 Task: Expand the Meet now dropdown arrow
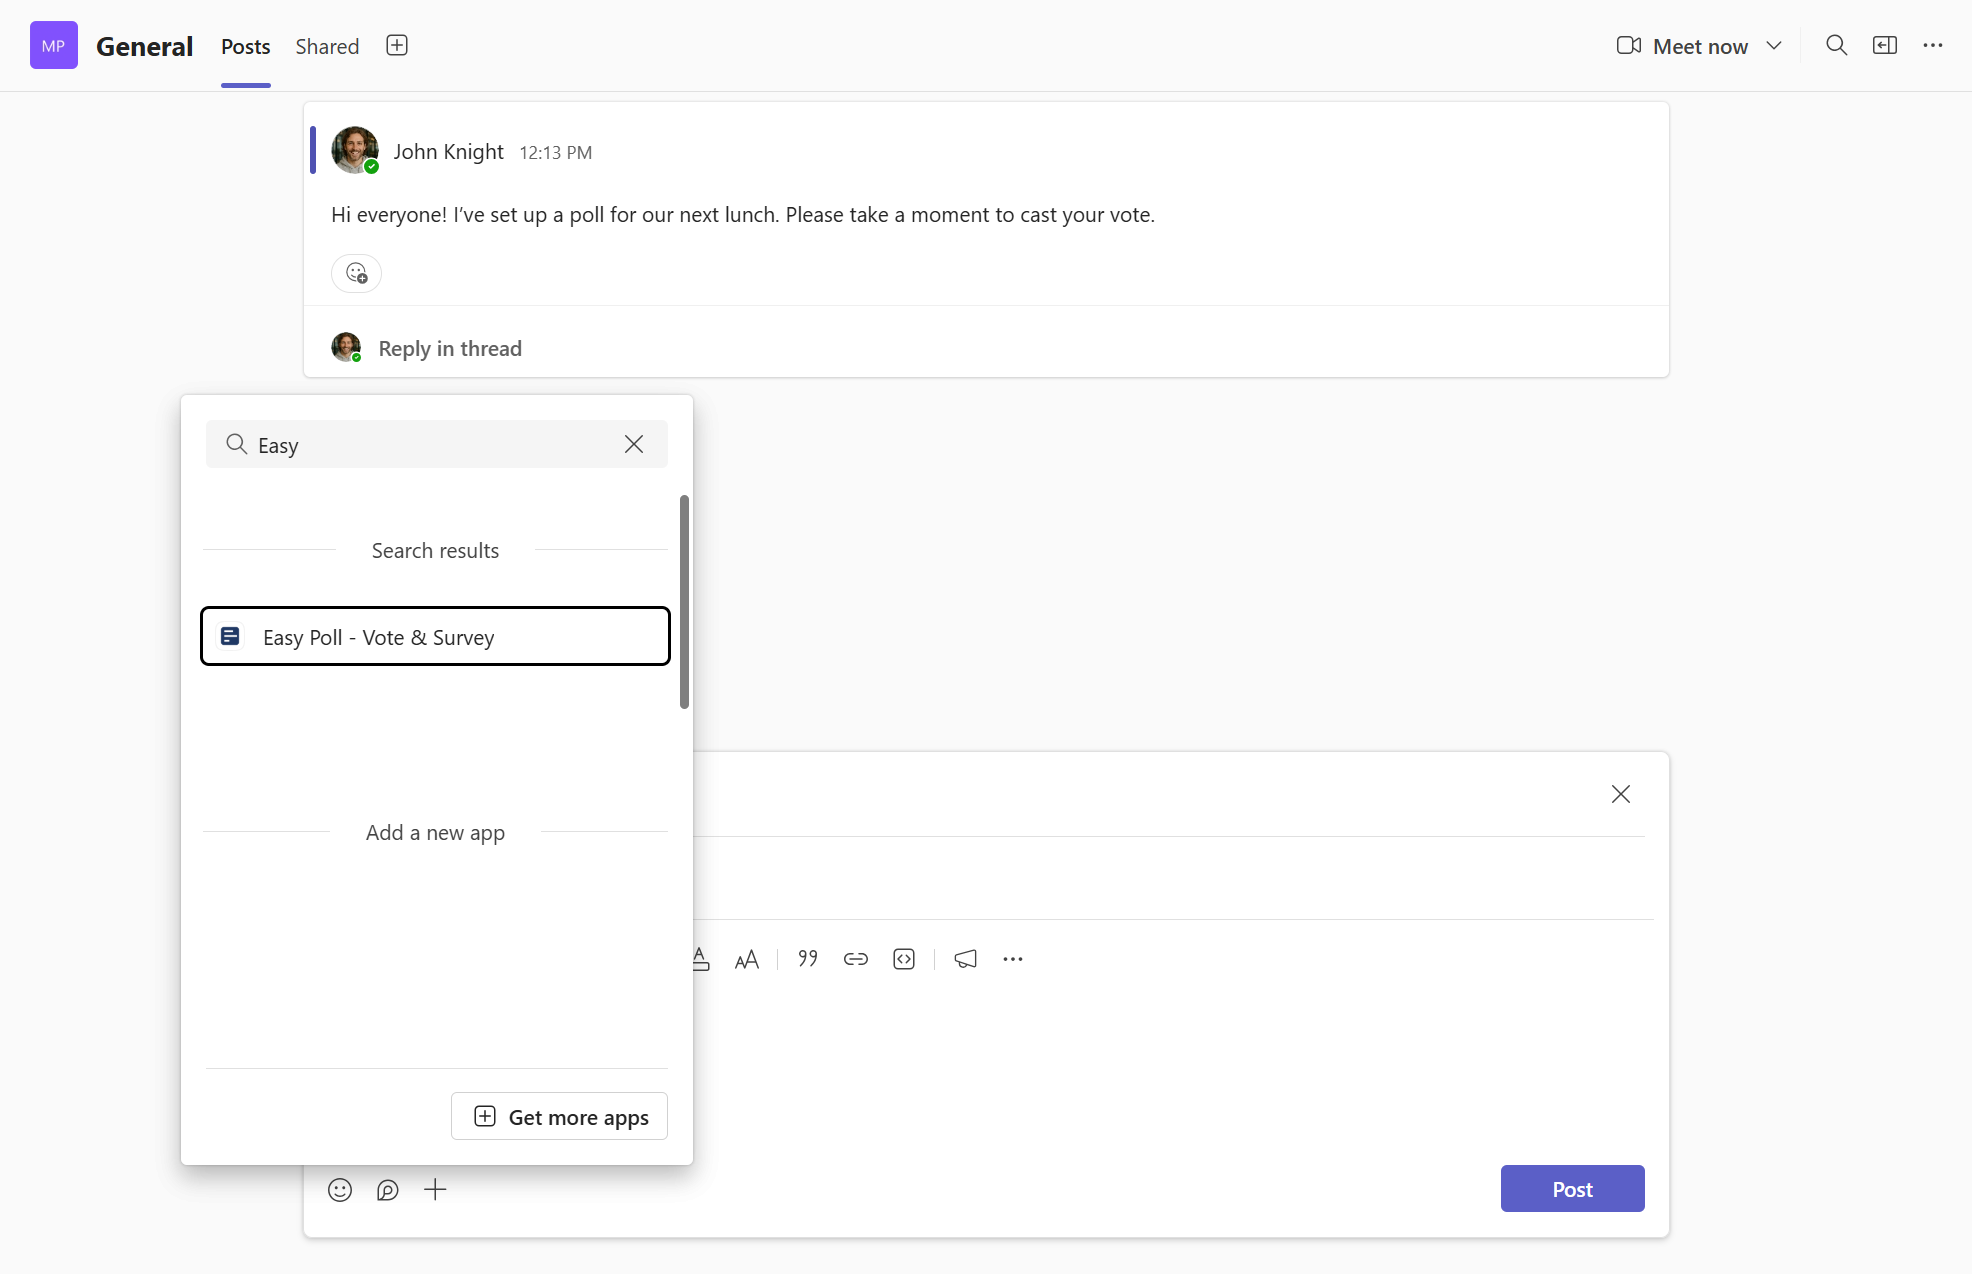(1774, 46)
